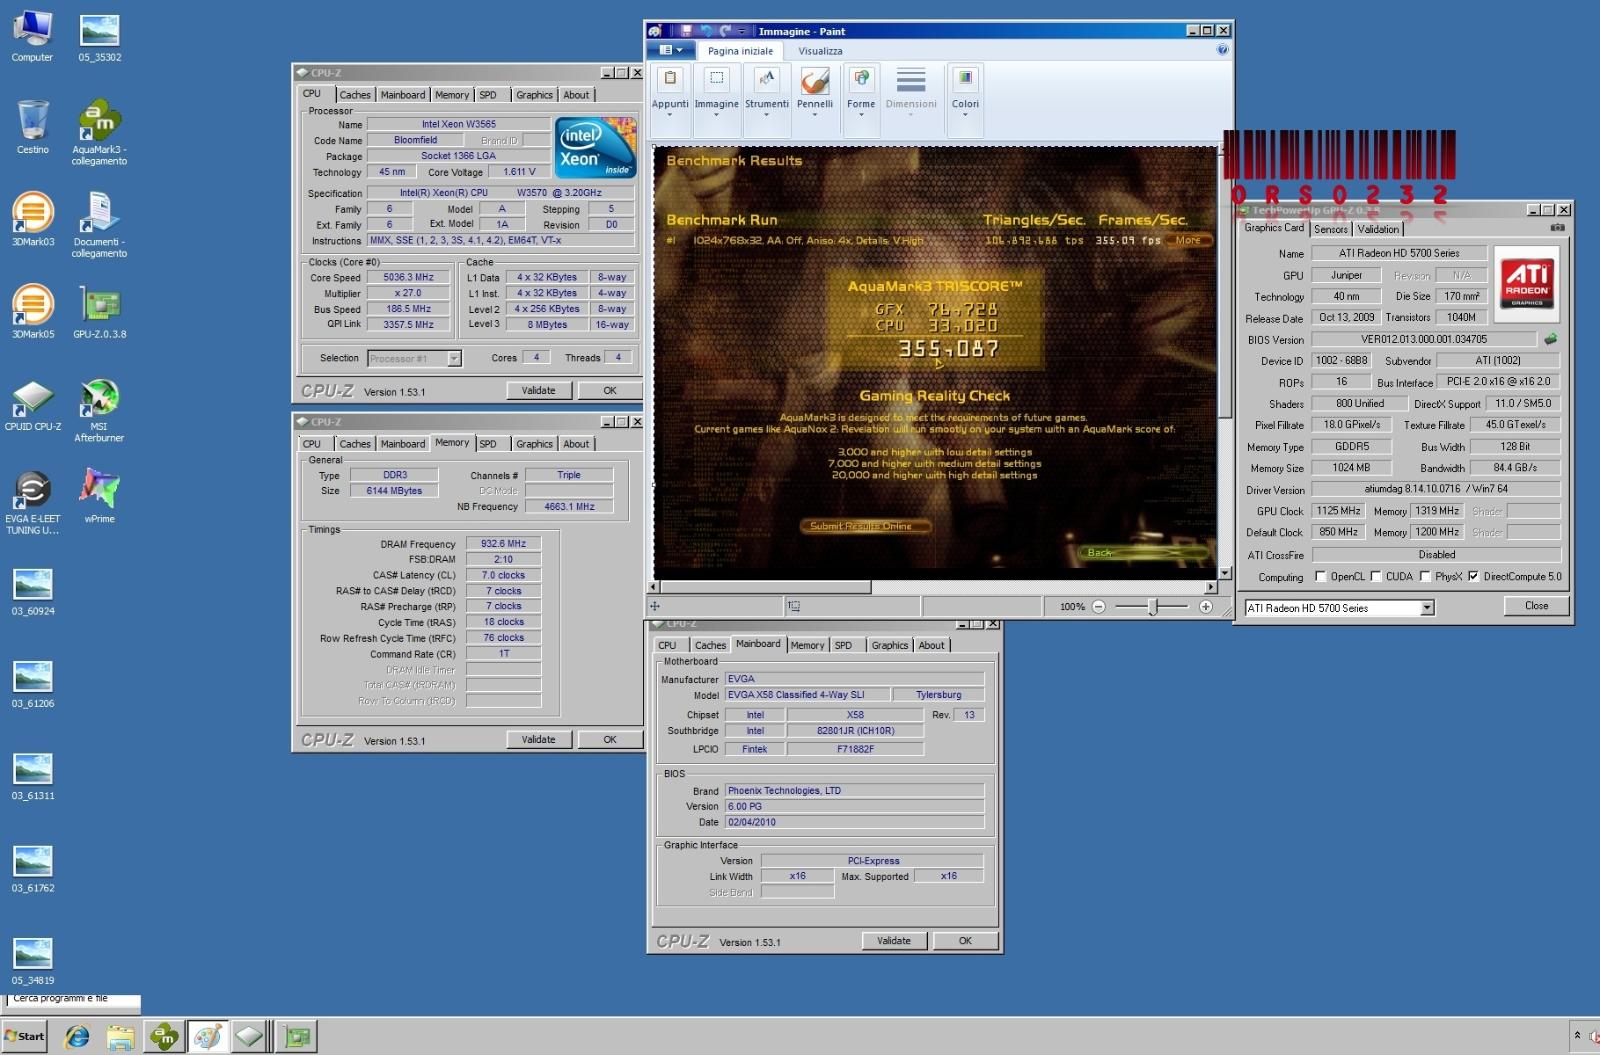Viewport: 1600px width, 1055px height.
Task: Click Validate in the top CPU-Z window
Action: coord(538,390)
